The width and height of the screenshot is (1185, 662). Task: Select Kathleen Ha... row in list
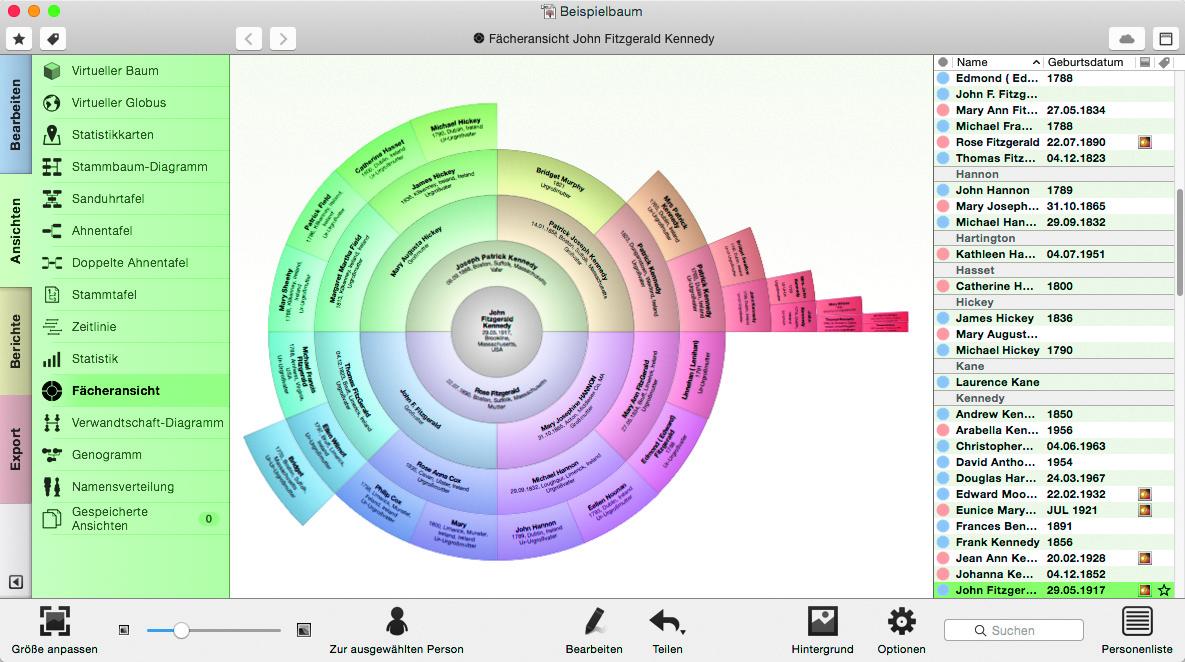click(1054, 254)
